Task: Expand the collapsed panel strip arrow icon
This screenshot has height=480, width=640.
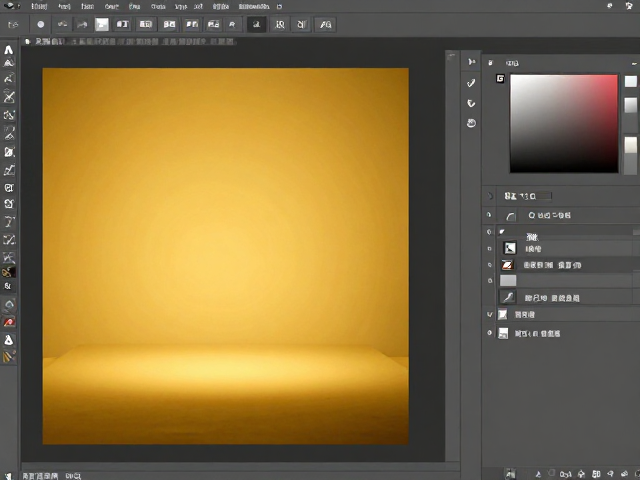Action: (472, 62)
